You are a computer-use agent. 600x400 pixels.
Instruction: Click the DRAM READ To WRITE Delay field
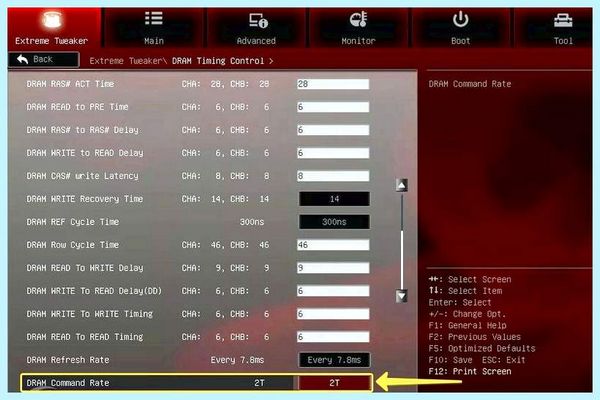(333, 268)
